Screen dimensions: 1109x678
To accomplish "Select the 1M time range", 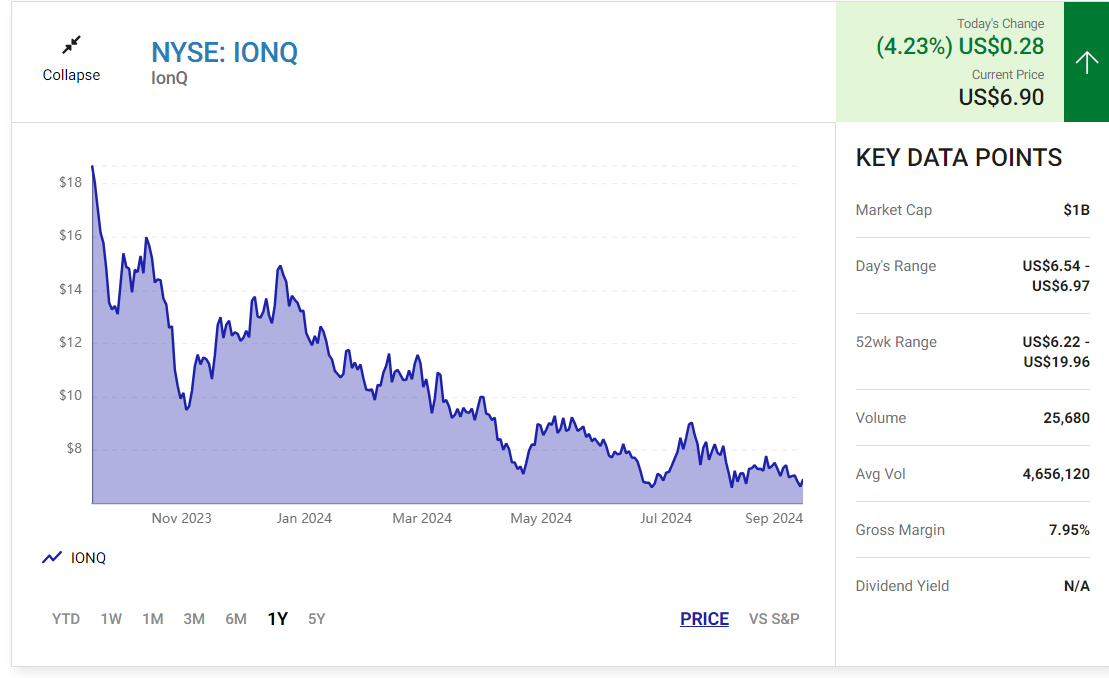I will tap(153, 619).
